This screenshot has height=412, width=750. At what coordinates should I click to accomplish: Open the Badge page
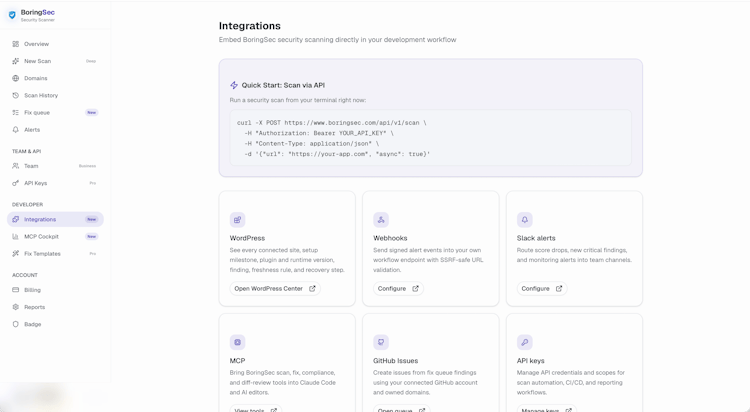pyautogui.click(x=55, y=324)
